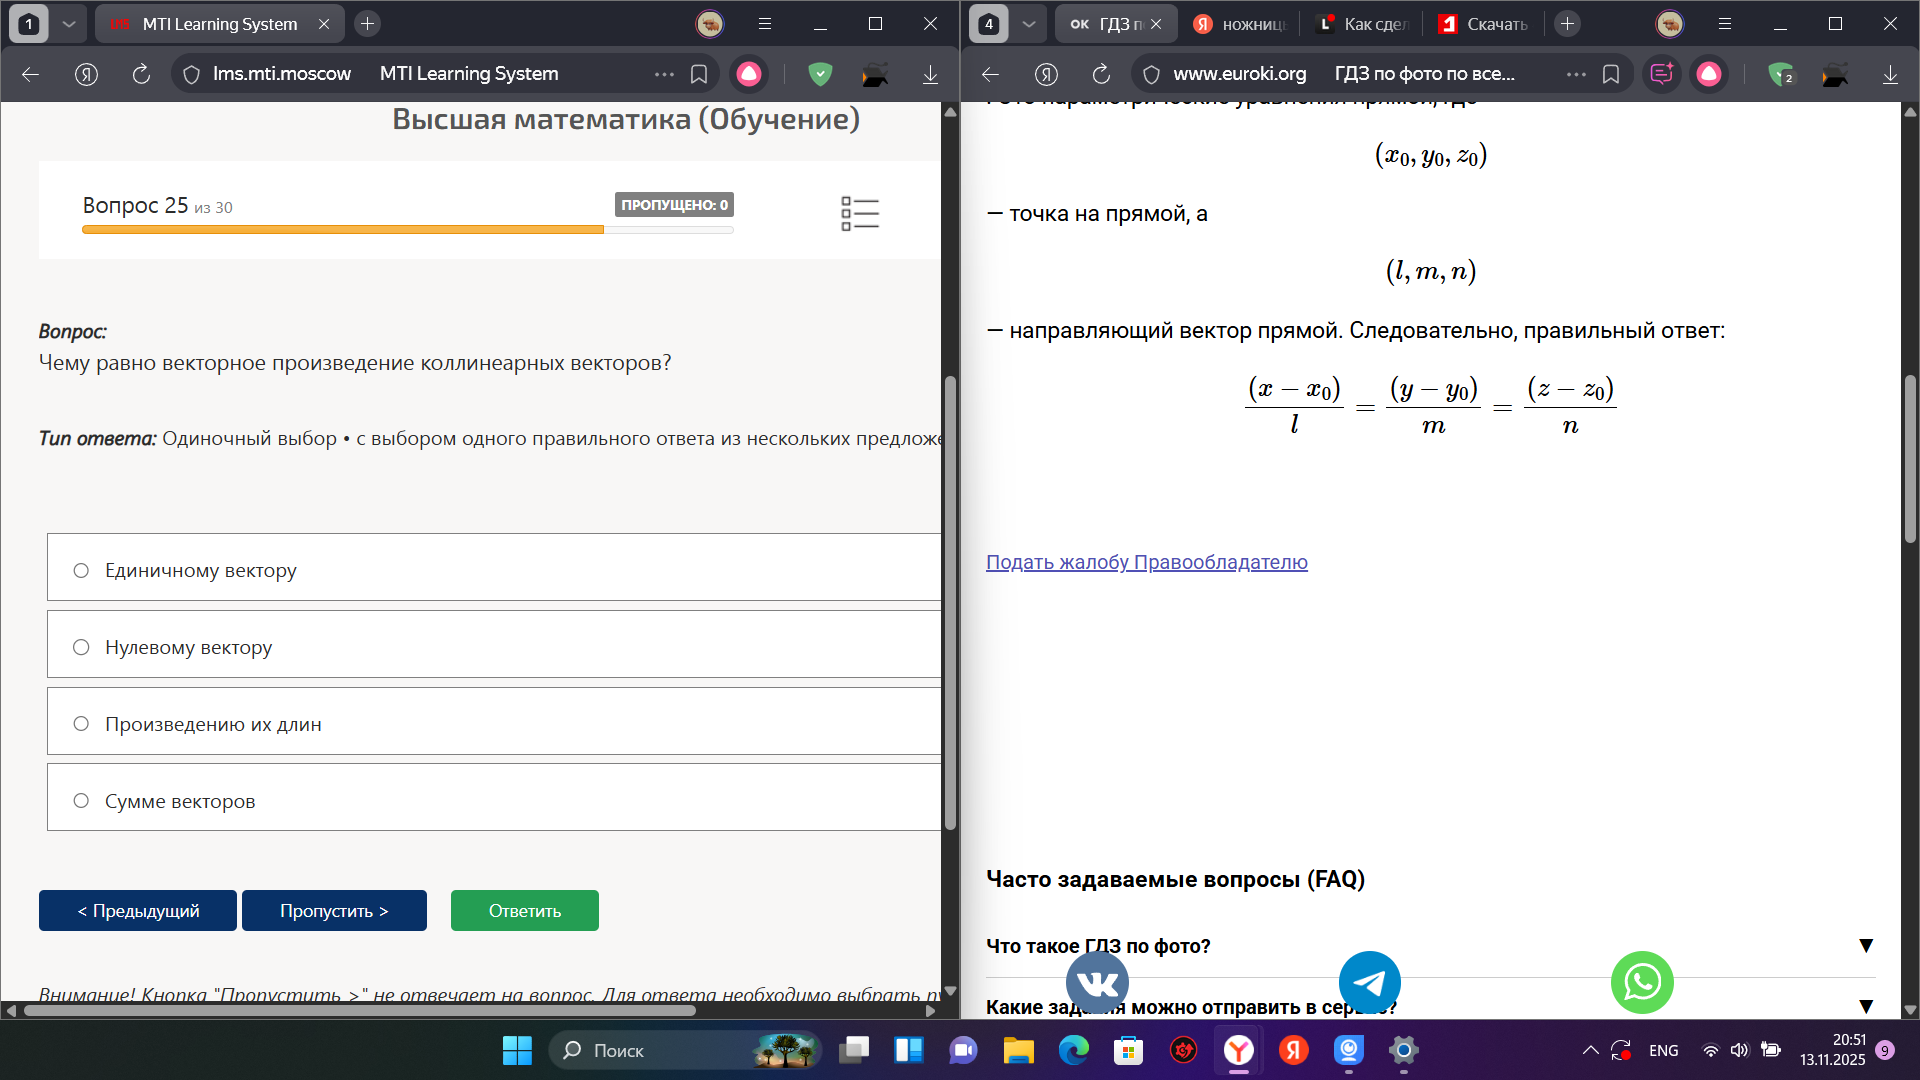Image resolution: width=1920 pixels, height=1080 pixels.
Task: Open the Alice assistant icon in the left browser
Action: click(x=749, y=74)
